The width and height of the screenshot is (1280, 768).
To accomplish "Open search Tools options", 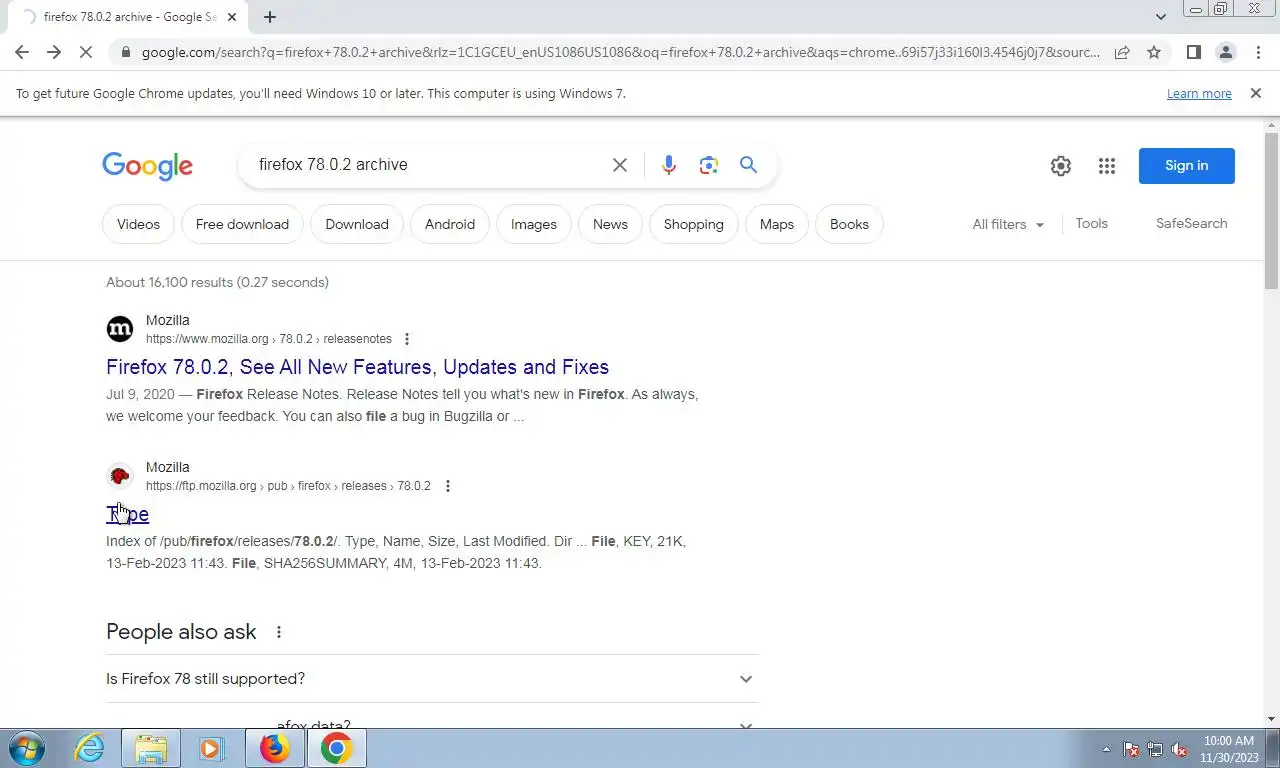I will coord(1091,223).
